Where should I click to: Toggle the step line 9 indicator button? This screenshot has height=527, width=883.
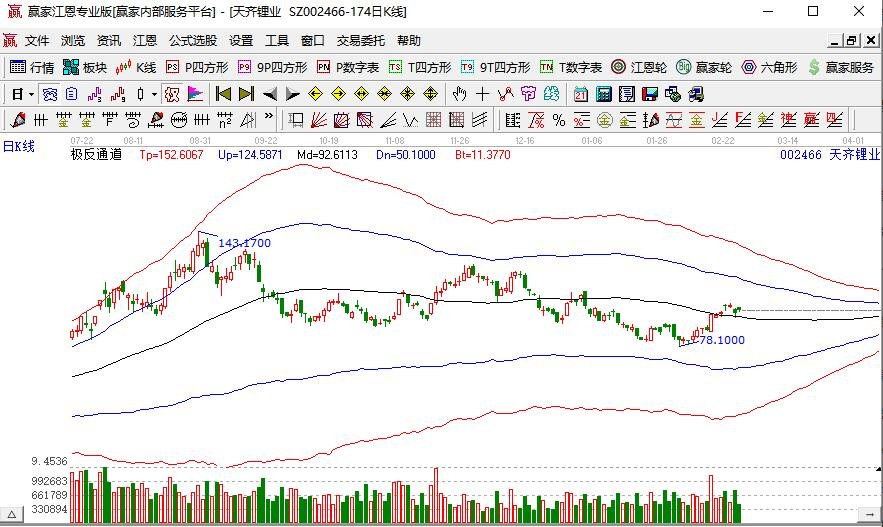point(118,94)
